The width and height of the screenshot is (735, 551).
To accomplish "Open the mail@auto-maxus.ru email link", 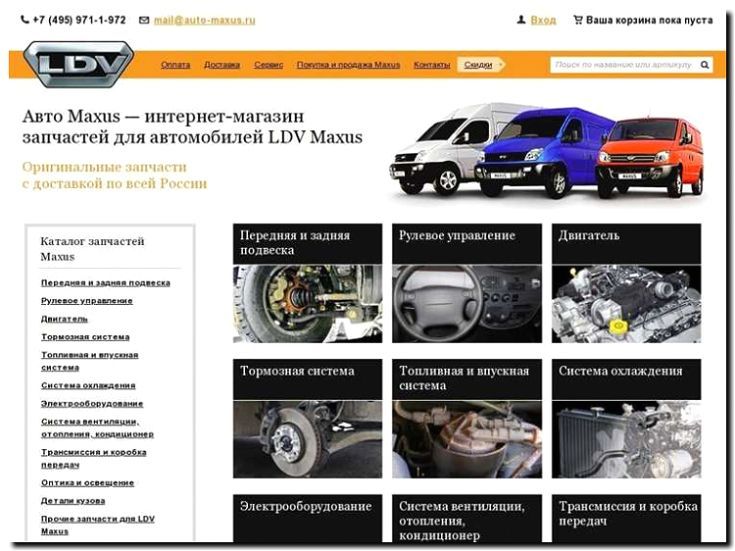I will point(204,20).
